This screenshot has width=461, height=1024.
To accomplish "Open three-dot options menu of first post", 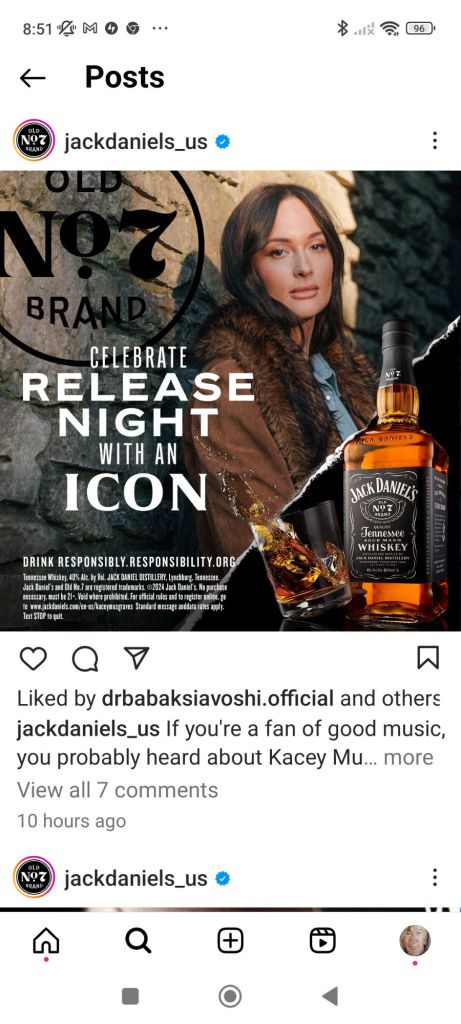I will point(434,140).
